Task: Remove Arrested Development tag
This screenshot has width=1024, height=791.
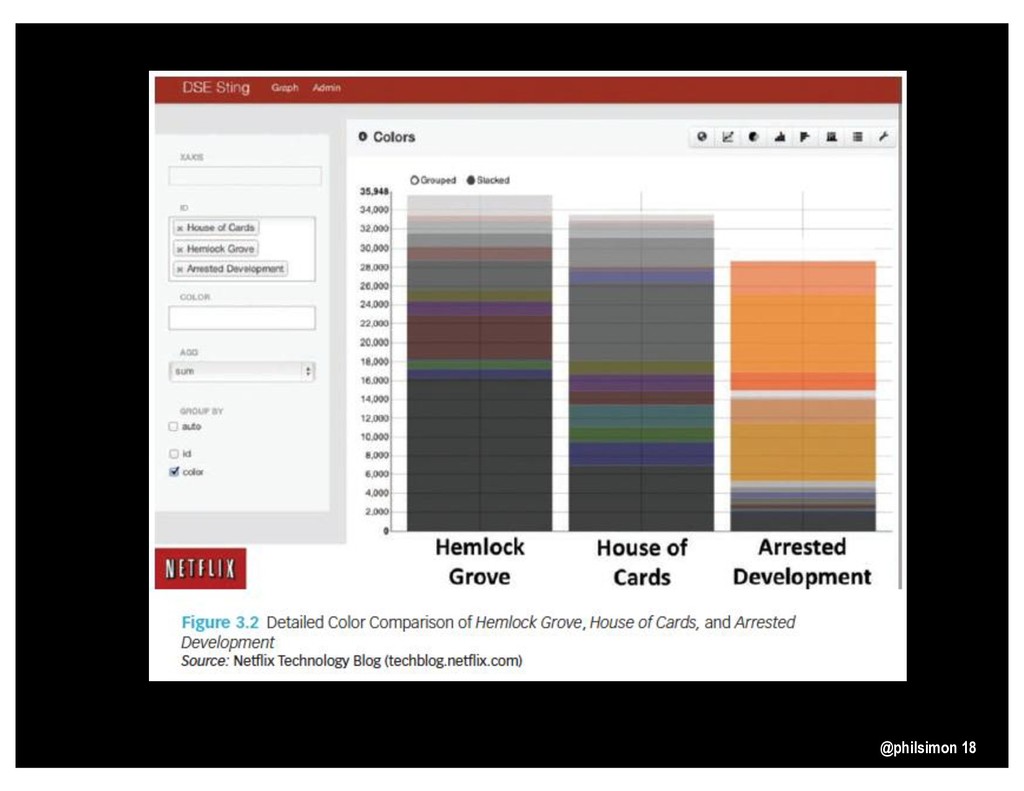Action: 180,269
